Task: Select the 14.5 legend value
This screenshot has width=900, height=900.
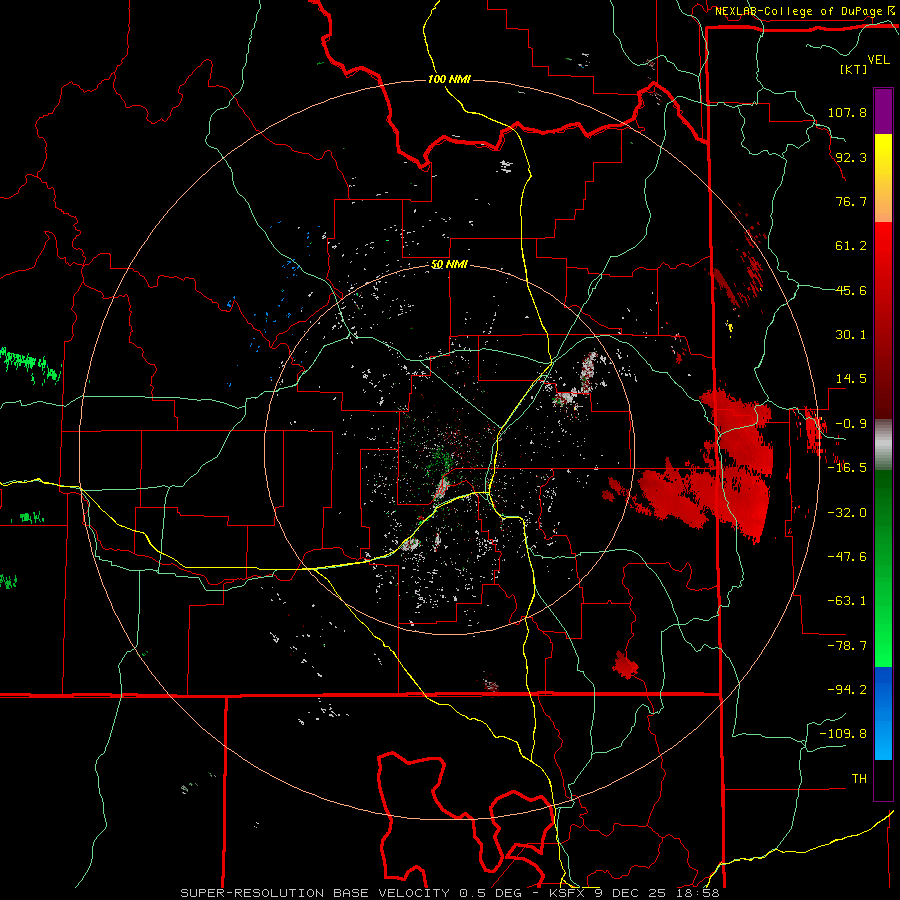Action: (x=851, y=379)
